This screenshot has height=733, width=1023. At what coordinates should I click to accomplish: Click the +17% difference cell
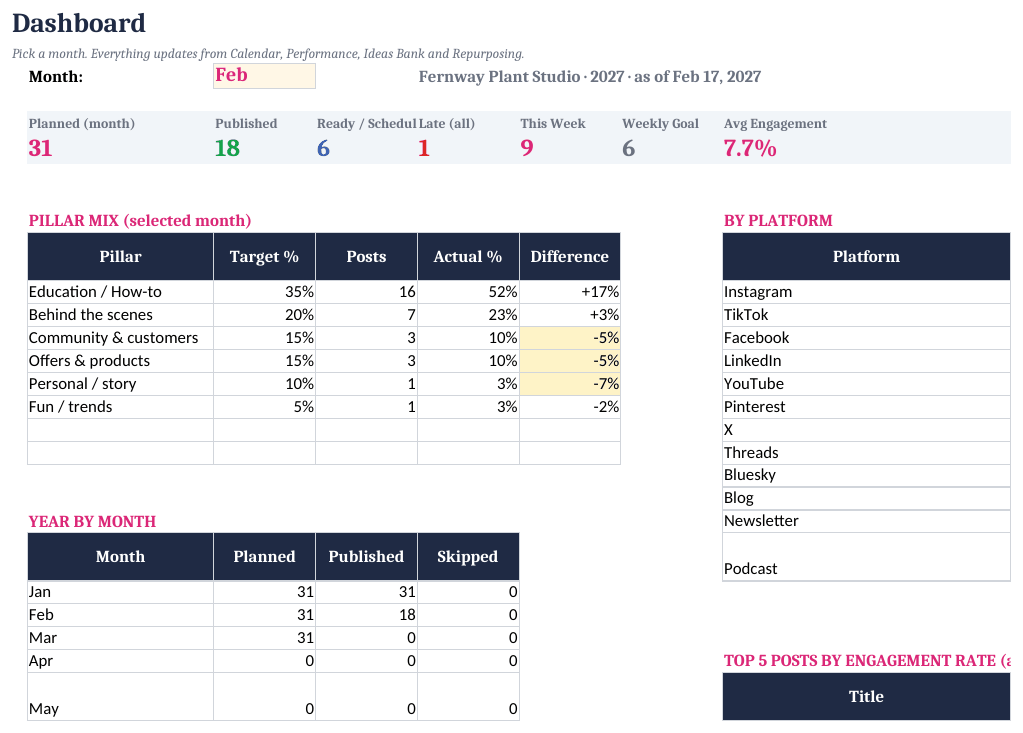[x=570, y=292]
